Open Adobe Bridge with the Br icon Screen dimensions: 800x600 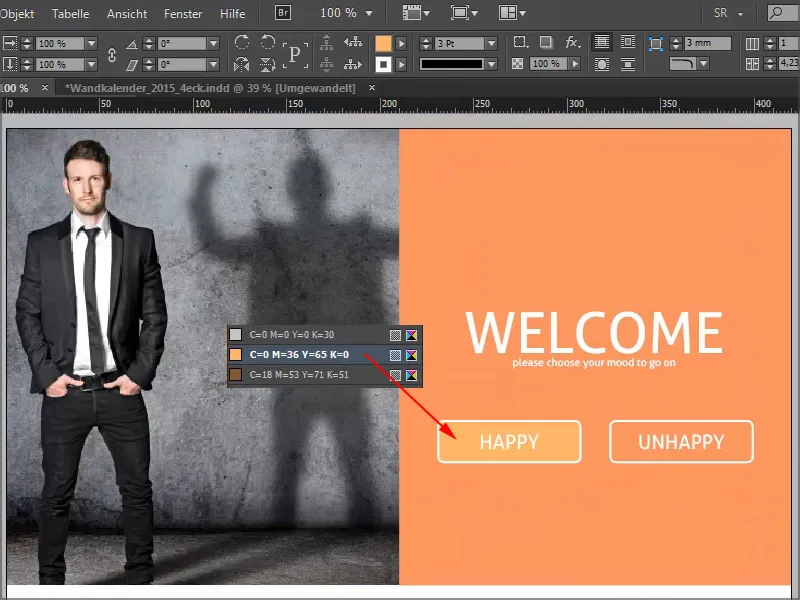coord(283,12)
